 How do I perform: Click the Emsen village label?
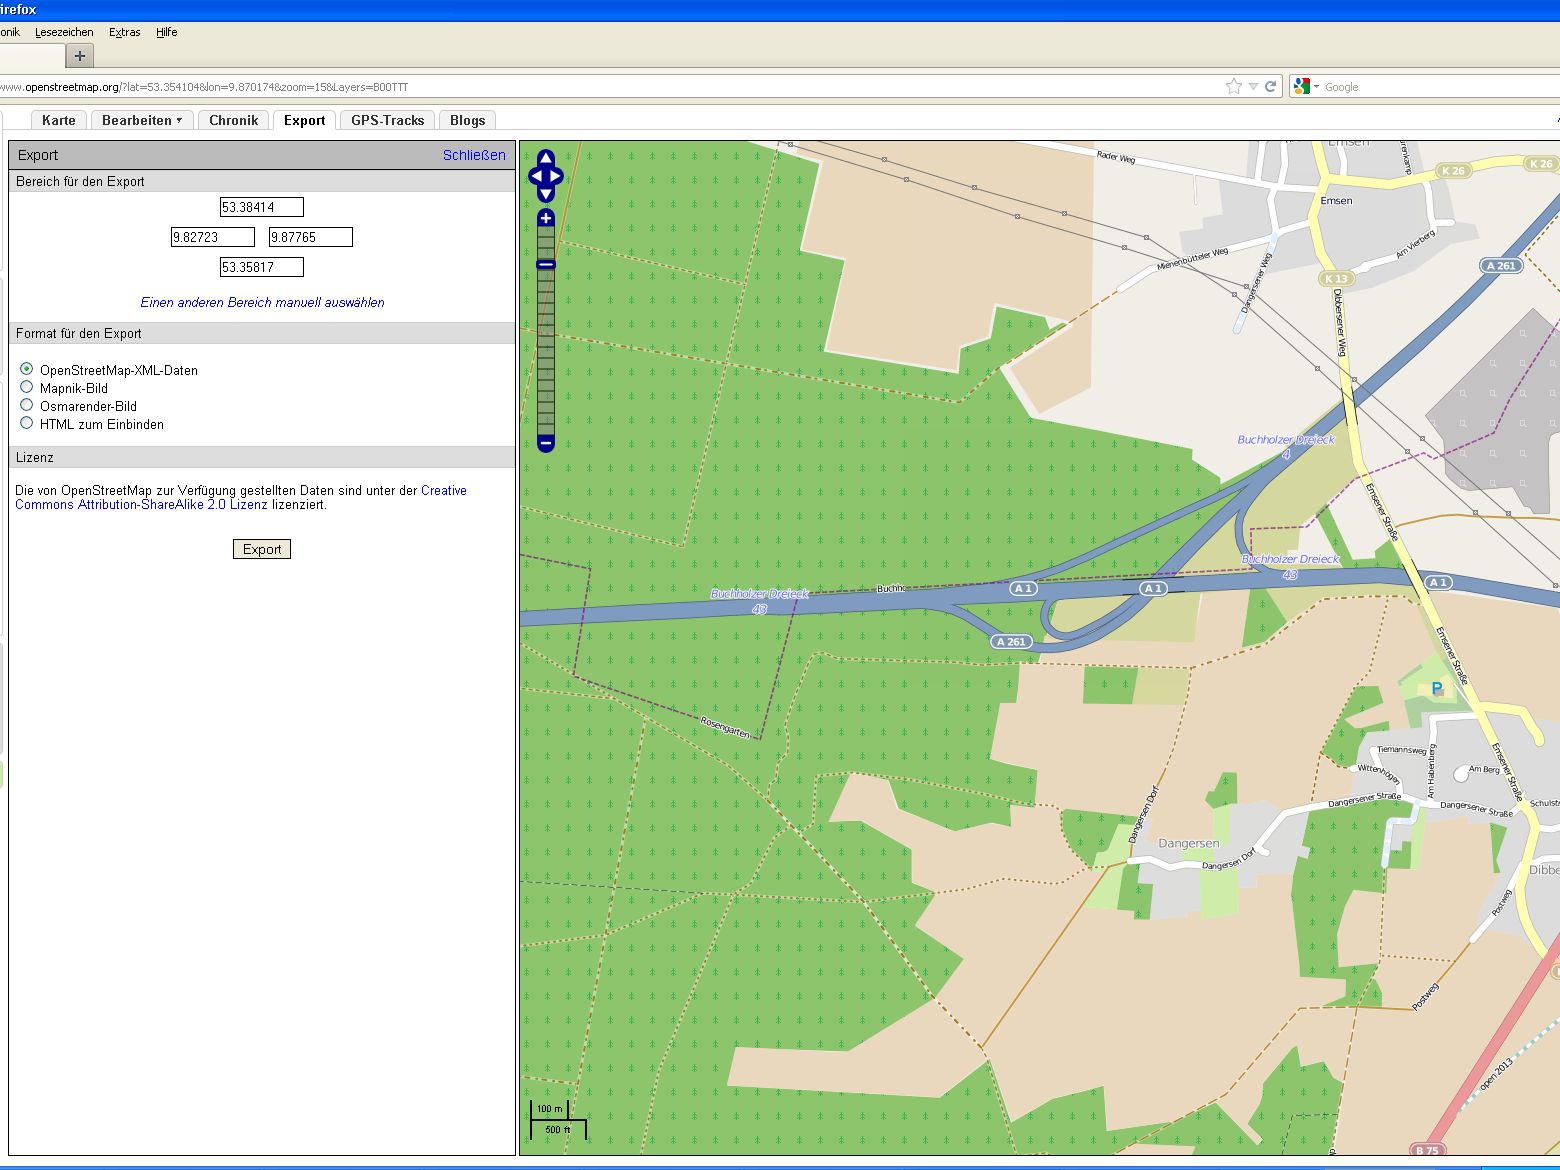coord(1336,200)
